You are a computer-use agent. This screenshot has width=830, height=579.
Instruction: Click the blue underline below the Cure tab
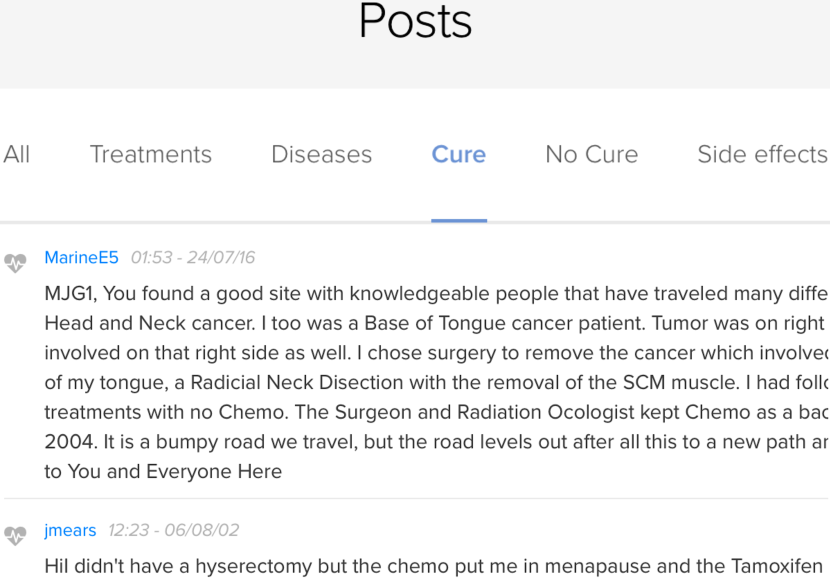tap(459, 220)
